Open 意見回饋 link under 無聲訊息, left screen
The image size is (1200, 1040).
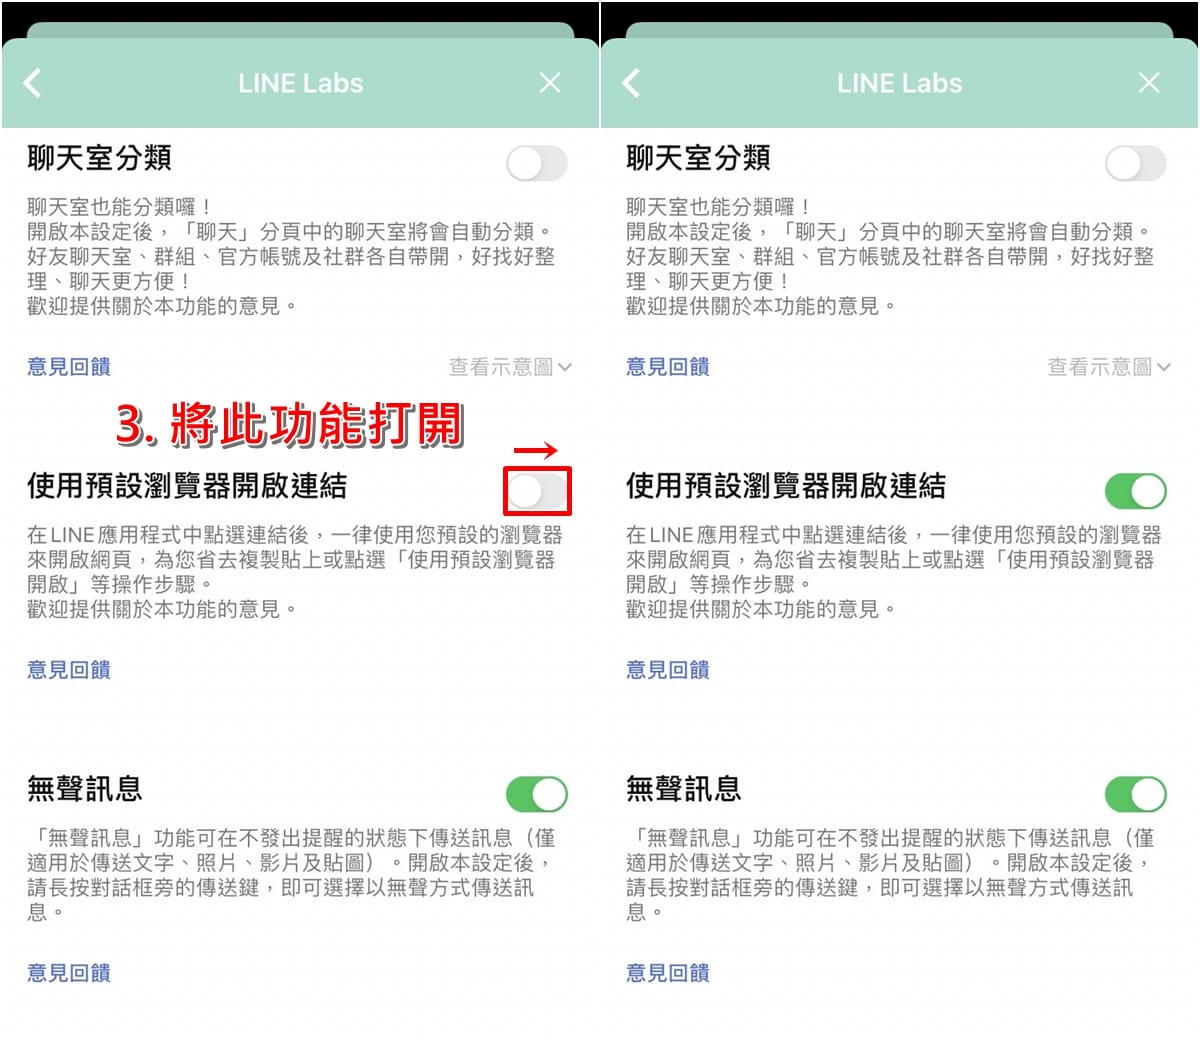coord(69,973)
